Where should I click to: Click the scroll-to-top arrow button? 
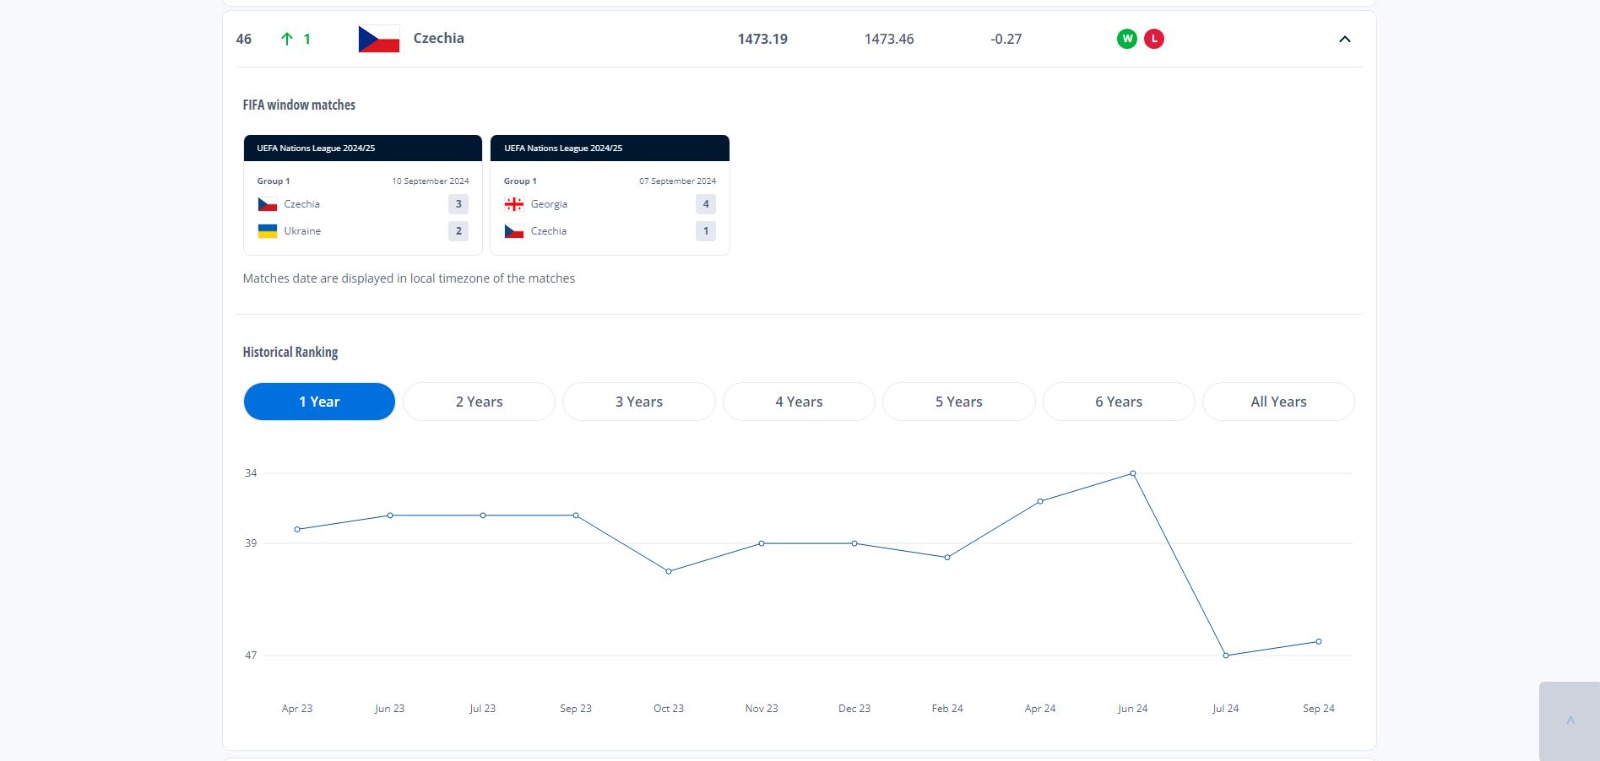pyautogui.click(x=1570, y=721)
